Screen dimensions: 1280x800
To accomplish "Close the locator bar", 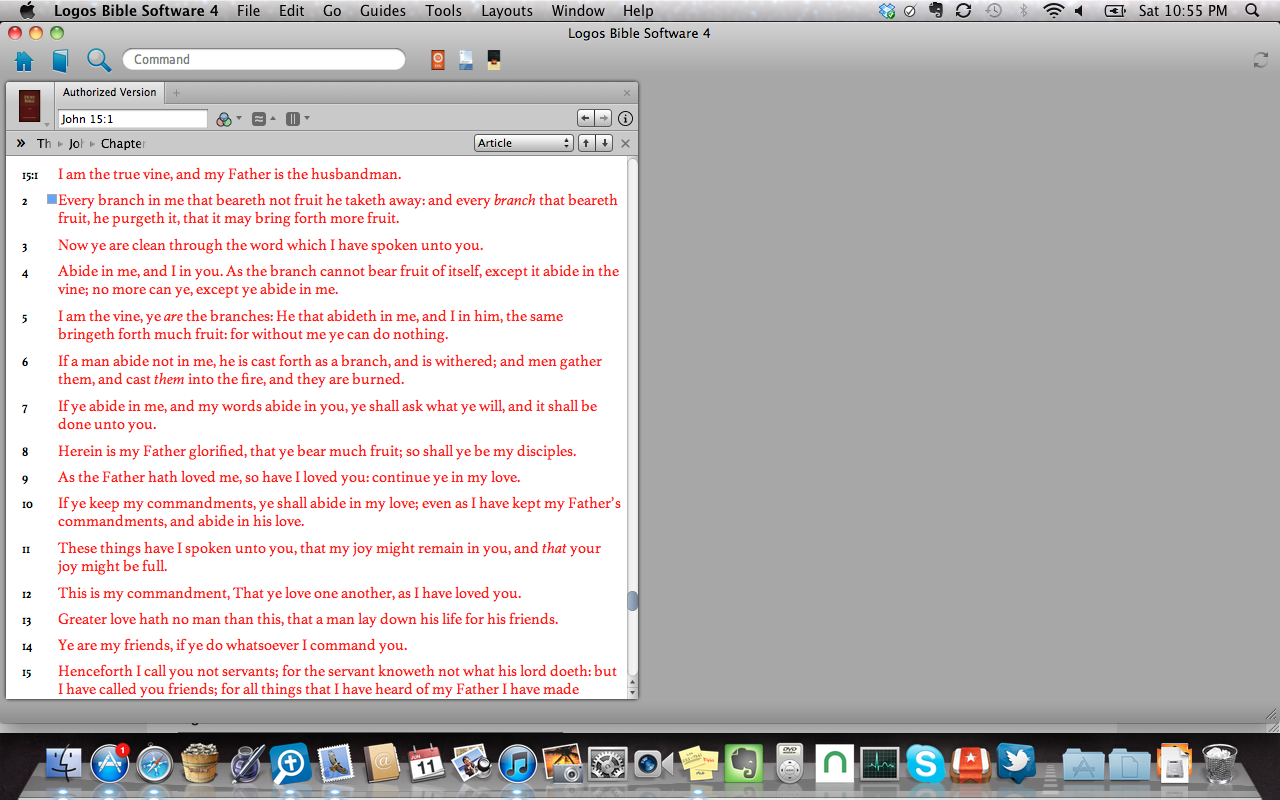I will [626, 143].
